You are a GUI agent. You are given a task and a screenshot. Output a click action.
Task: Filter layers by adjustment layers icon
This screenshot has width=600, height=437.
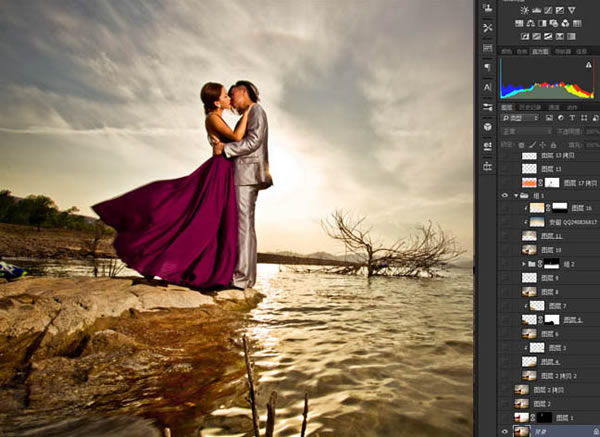click(561, 118)
